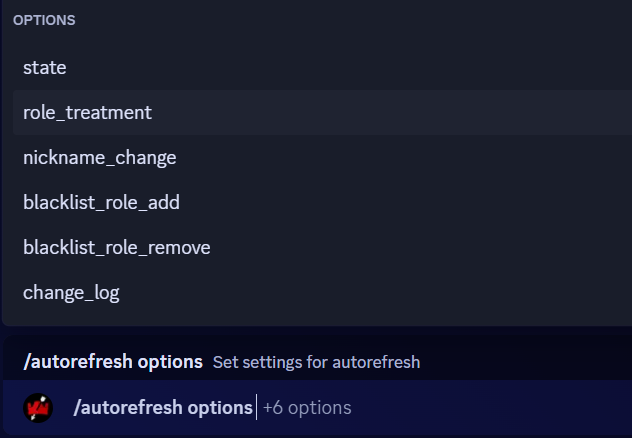This screenshot has width=632, height=438.
Task: Click 'Set settings for autorefresh' description text
Action: pyautogui.click(x=316, y=362)
